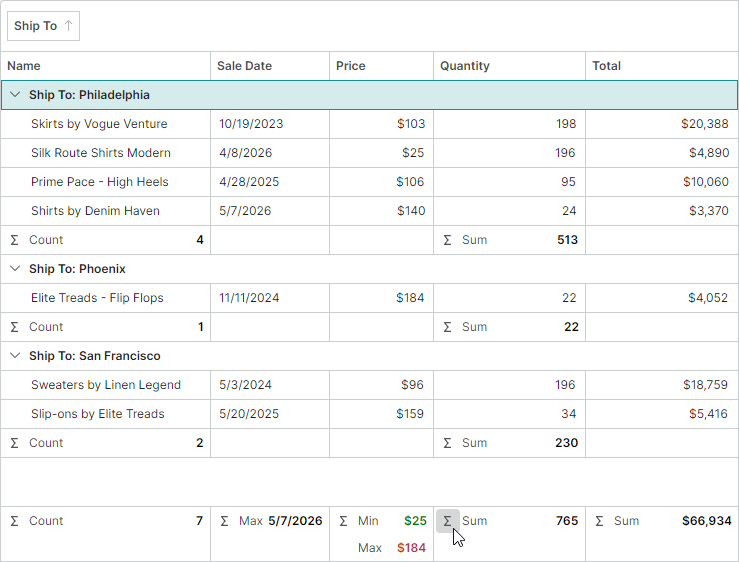Click sigma icon beside Sum $66,934

coord(599,521)
